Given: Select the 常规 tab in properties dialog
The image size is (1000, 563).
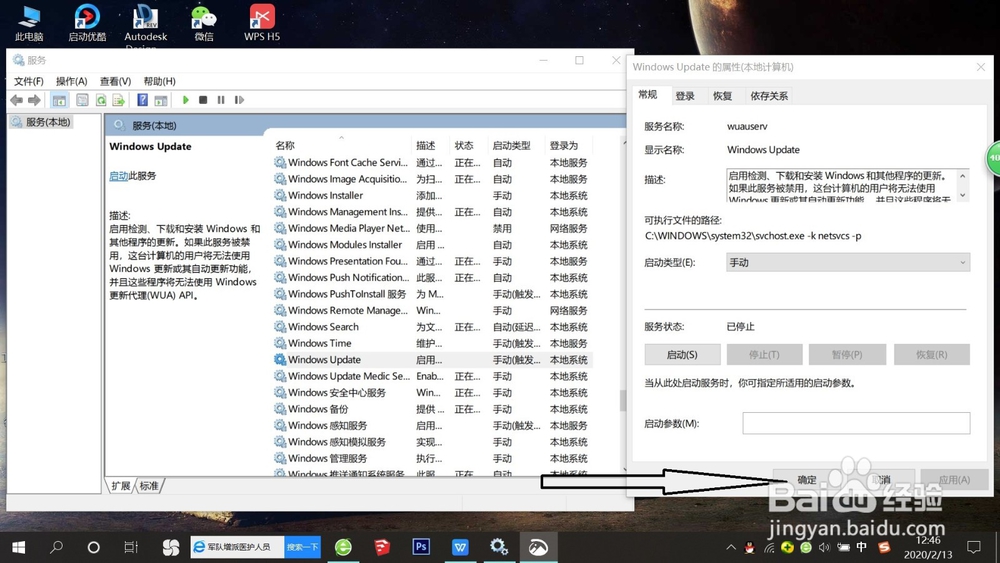Looking at the screenshot, I should [648, 94].
